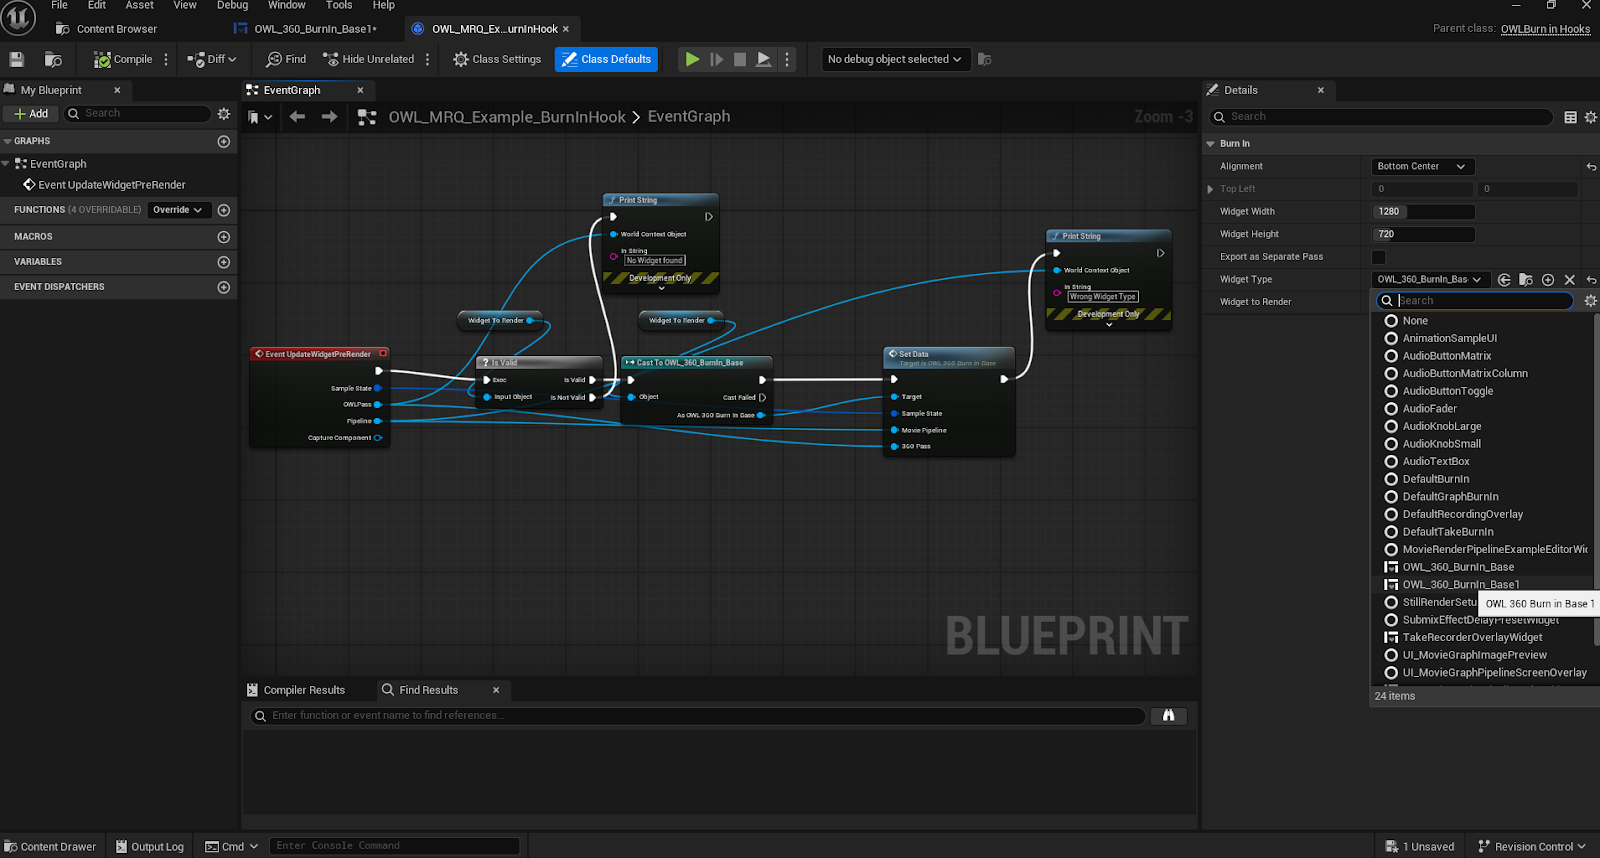Viewport: 1600px width, 858px height.
Task: Switch to the Compiler Results tab
Action: 303,690
